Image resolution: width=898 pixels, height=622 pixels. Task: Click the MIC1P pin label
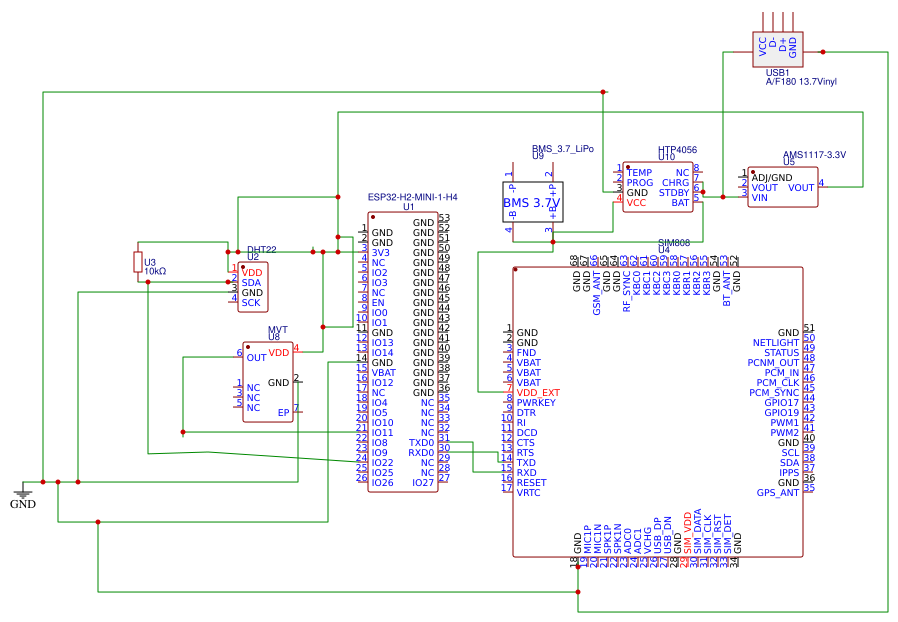[587, 539]
